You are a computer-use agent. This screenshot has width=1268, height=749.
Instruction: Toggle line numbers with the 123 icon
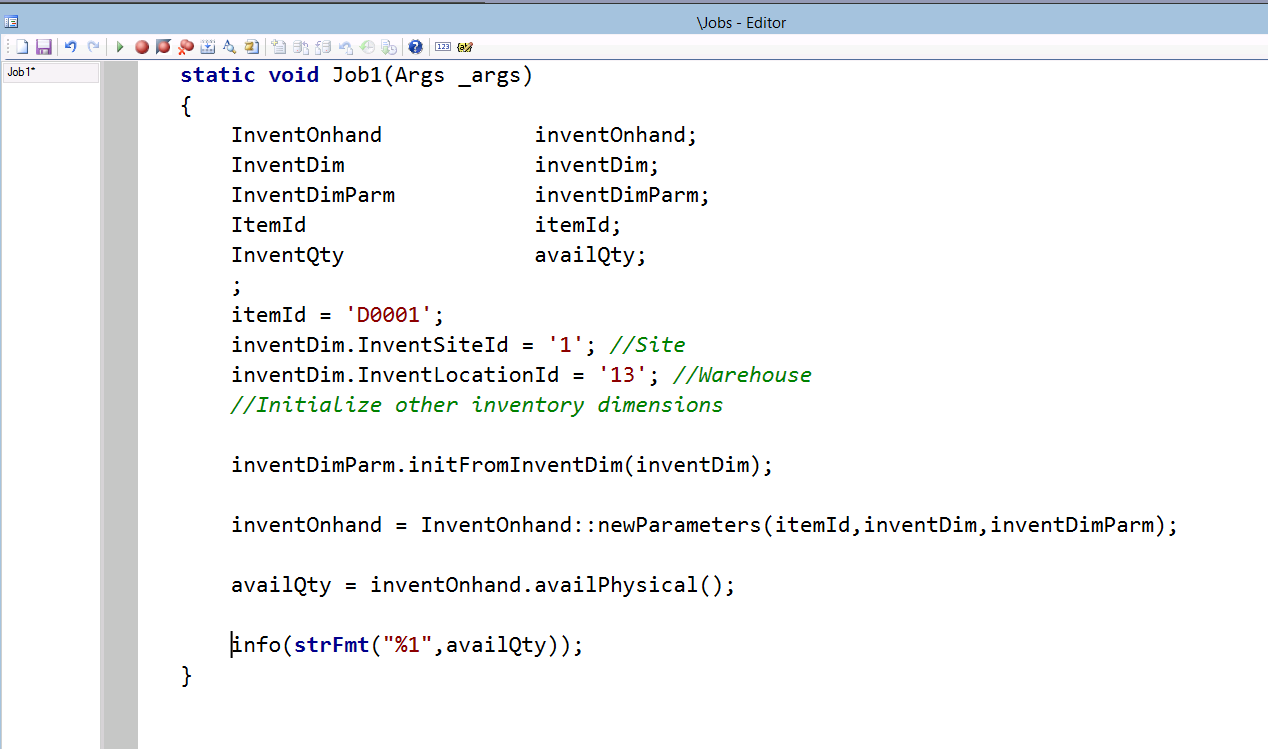443,47
